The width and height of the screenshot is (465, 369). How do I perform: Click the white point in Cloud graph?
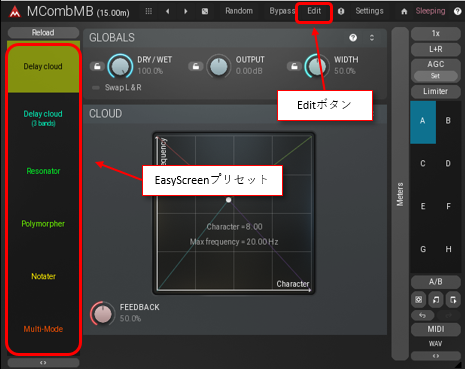click(x=228, y=200)
